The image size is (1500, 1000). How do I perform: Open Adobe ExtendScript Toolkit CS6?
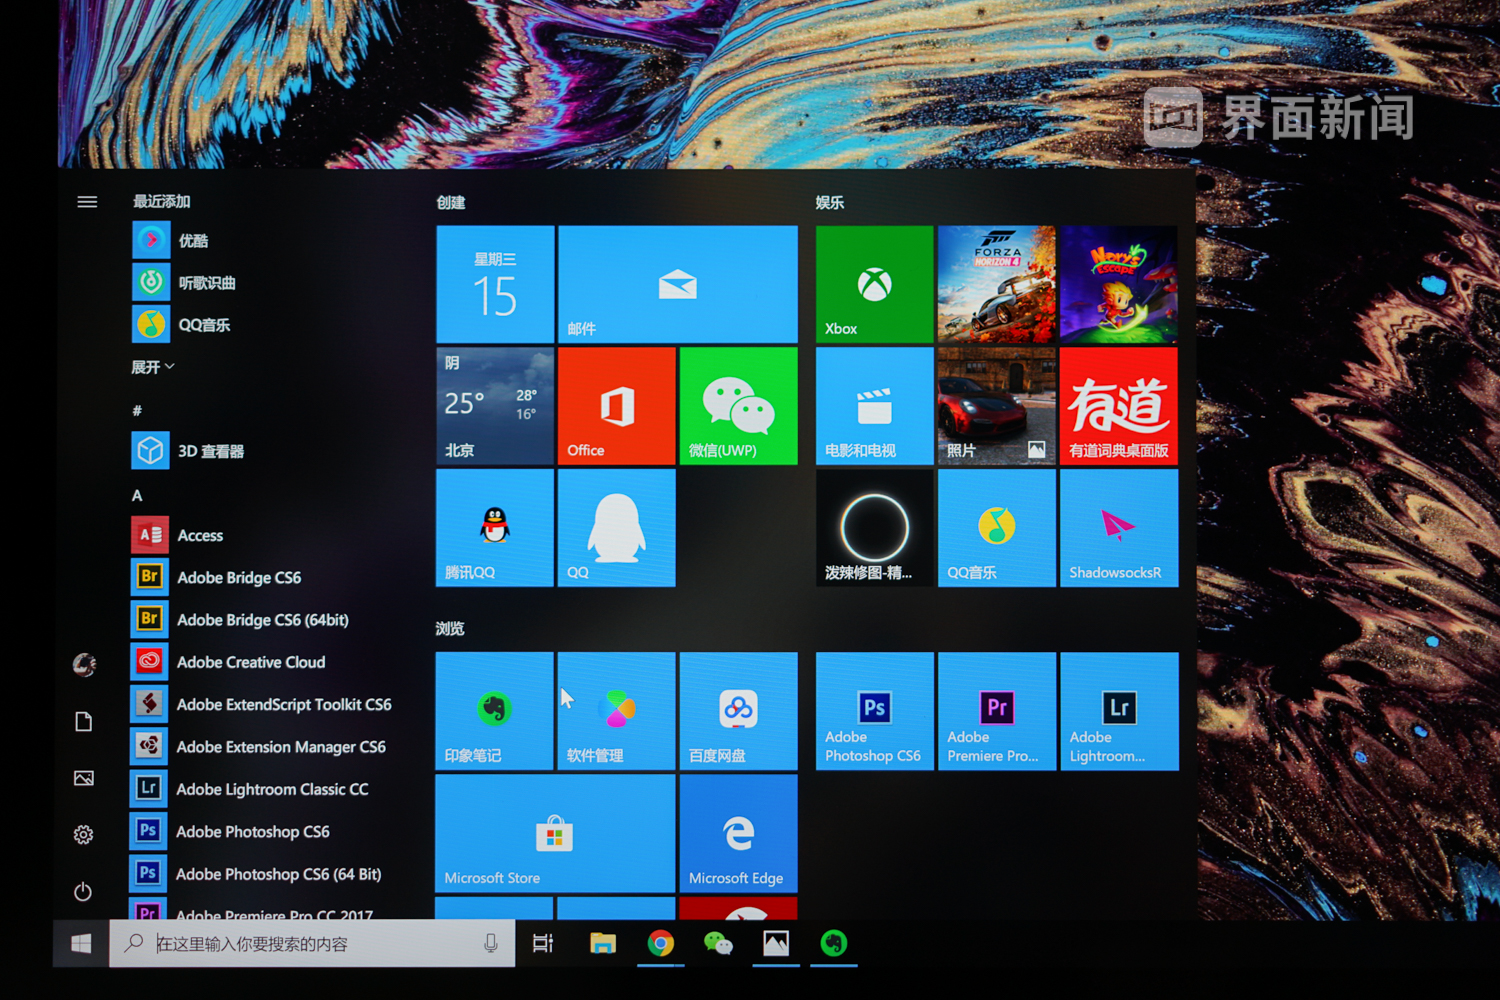click(261, 704)
